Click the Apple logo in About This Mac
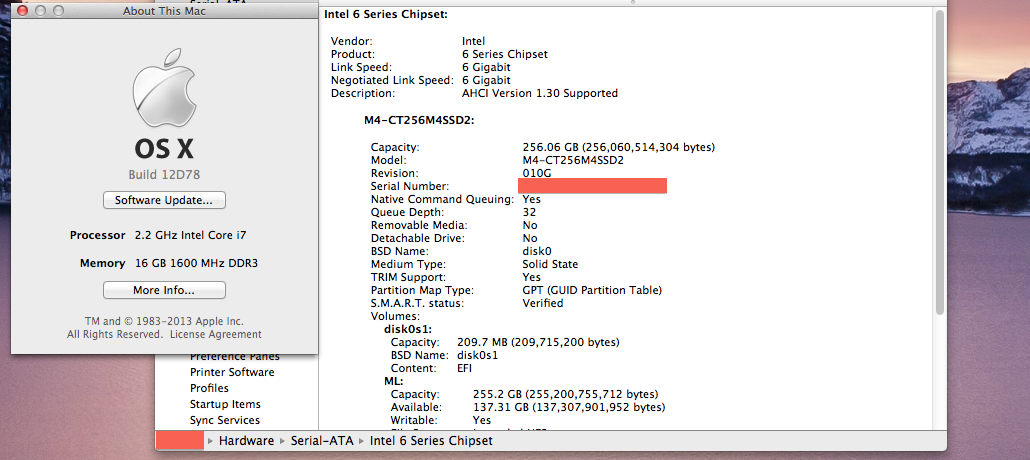1030x460 pixels. (x=164, y=87)
